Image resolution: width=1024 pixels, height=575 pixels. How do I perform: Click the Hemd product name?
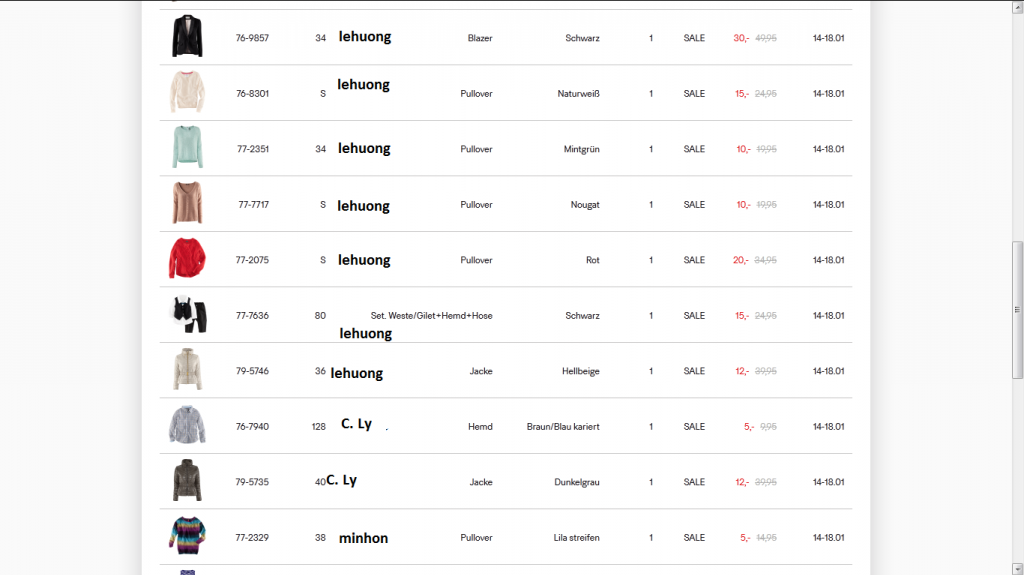(480, 427)
